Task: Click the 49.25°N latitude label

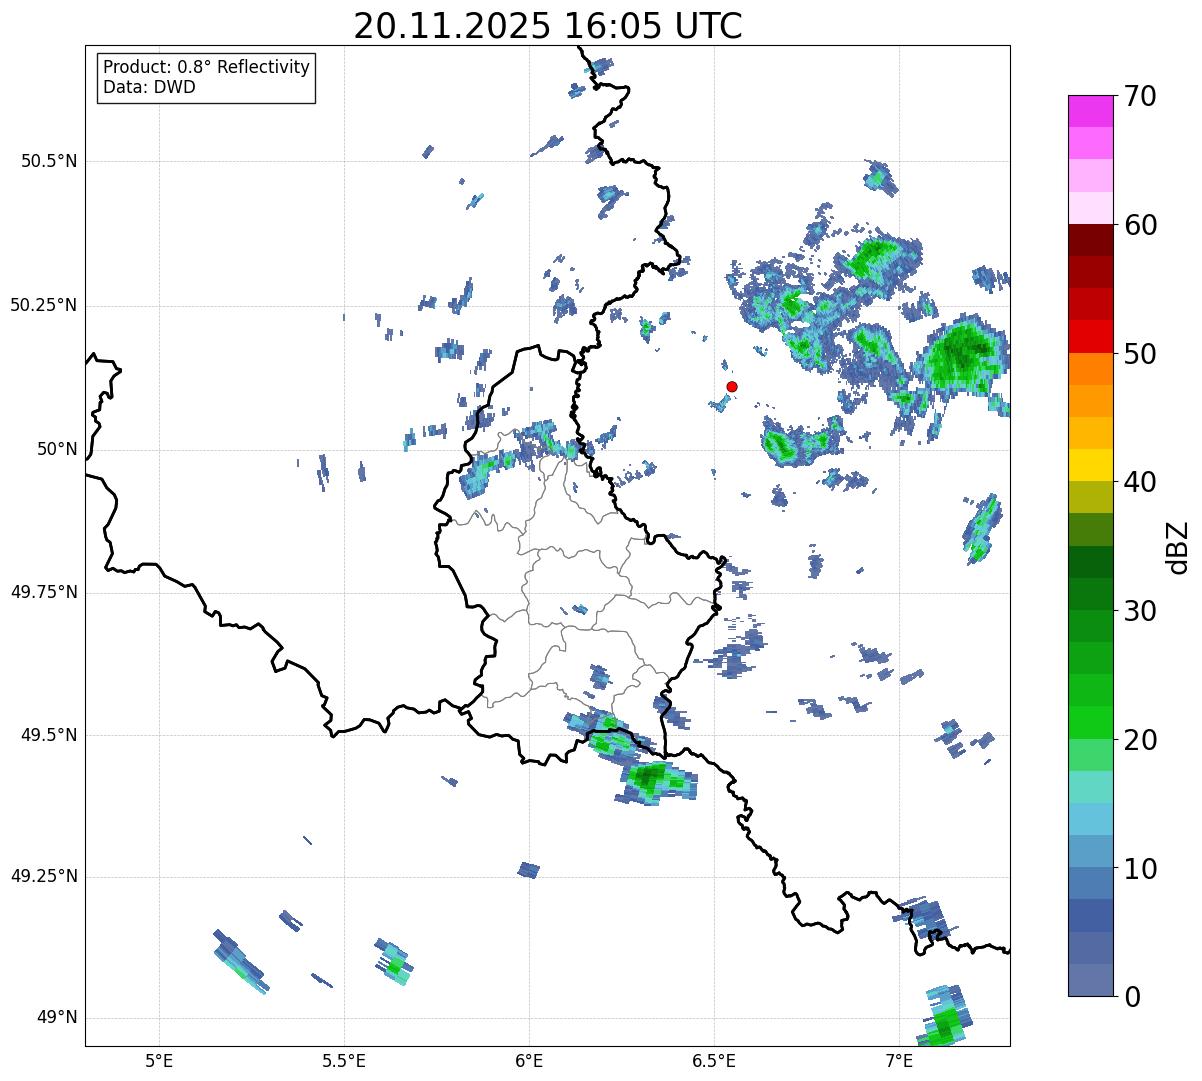Action: tap(44, 876)
